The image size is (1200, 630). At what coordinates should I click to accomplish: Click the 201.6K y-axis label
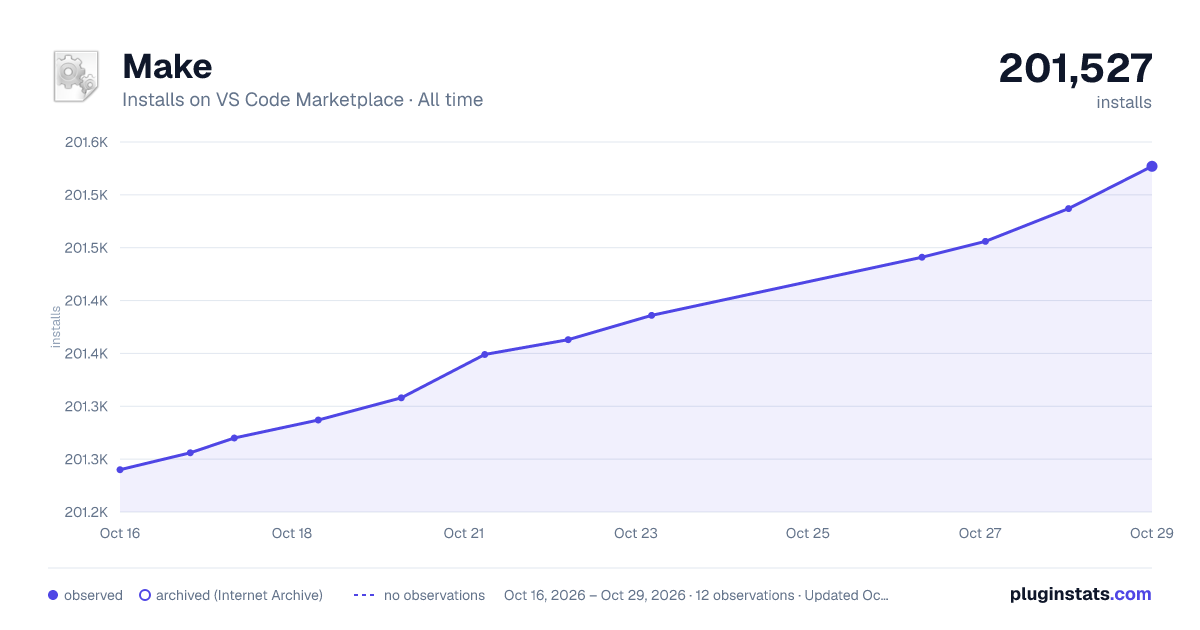(x=86, y=142)
